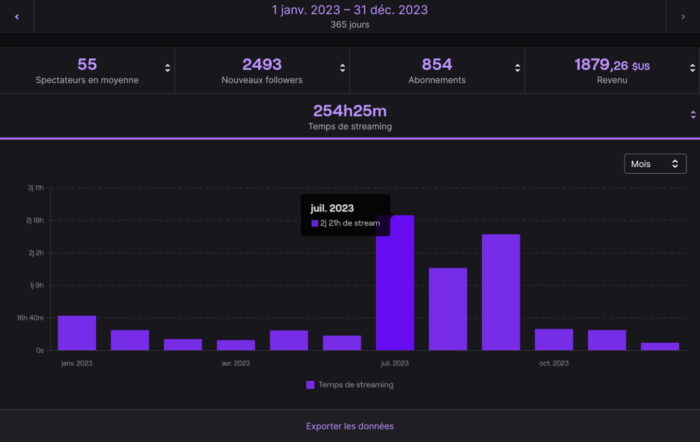
Task: Click the tallest bar right of juil. 2023
Action: [x=501, y=292]
